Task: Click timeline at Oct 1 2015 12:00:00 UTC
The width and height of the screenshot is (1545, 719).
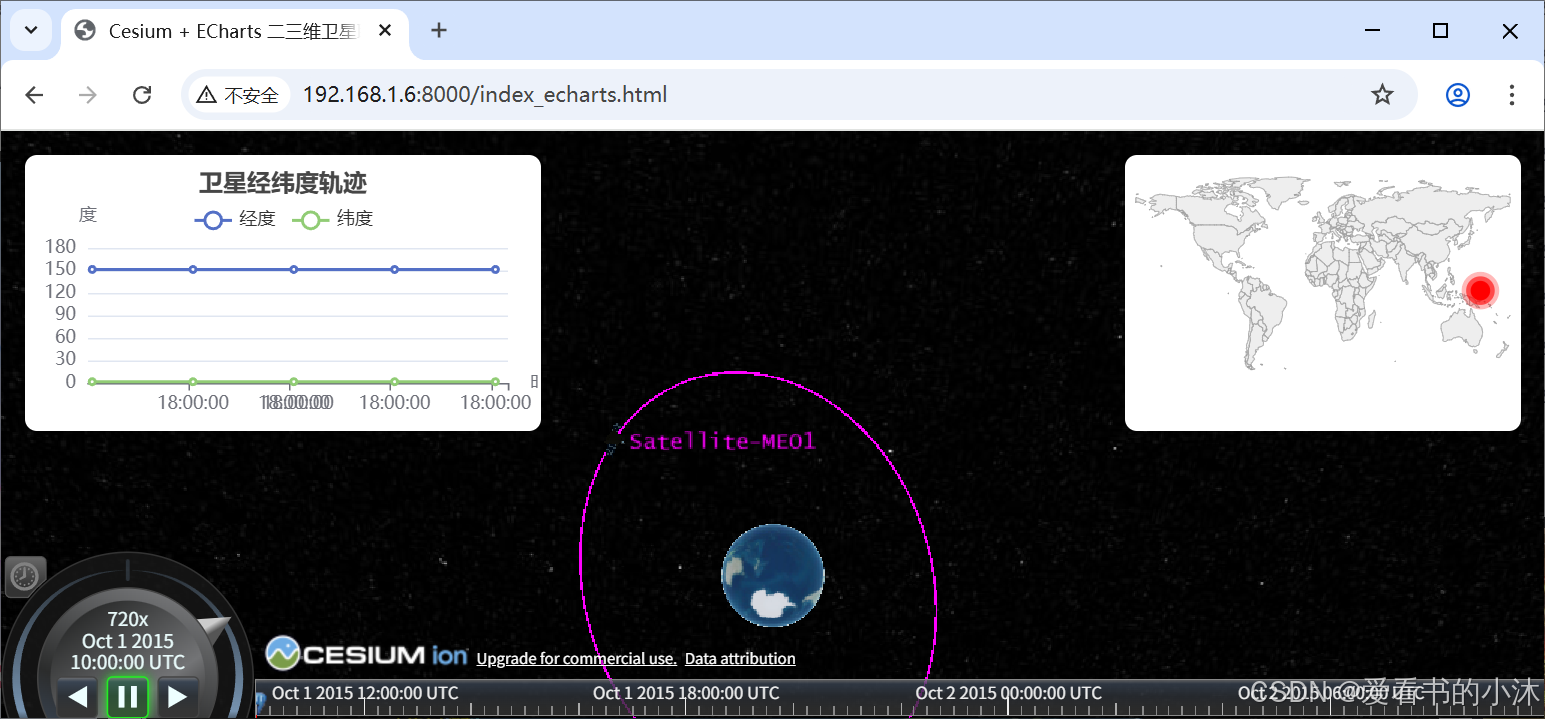Action: click(365, 693)
